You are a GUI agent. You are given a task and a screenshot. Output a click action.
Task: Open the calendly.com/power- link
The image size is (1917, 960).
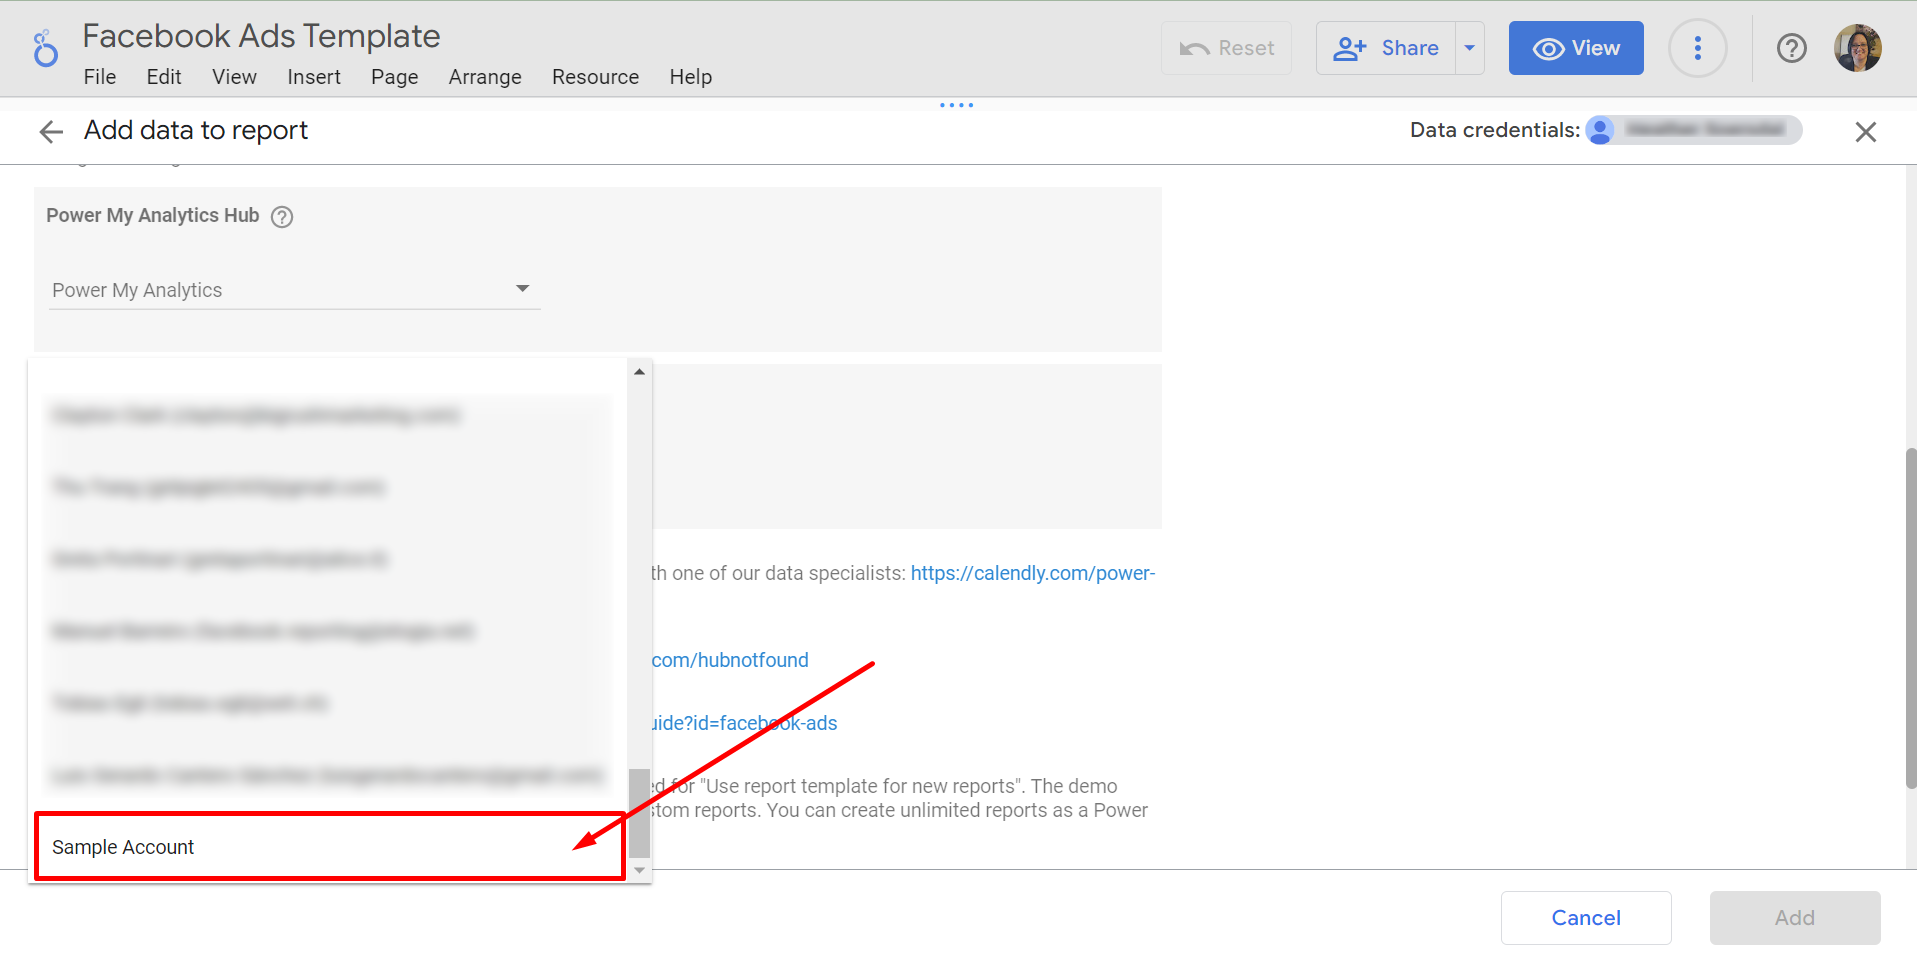pyautogui.click(x=1032, y=573)
